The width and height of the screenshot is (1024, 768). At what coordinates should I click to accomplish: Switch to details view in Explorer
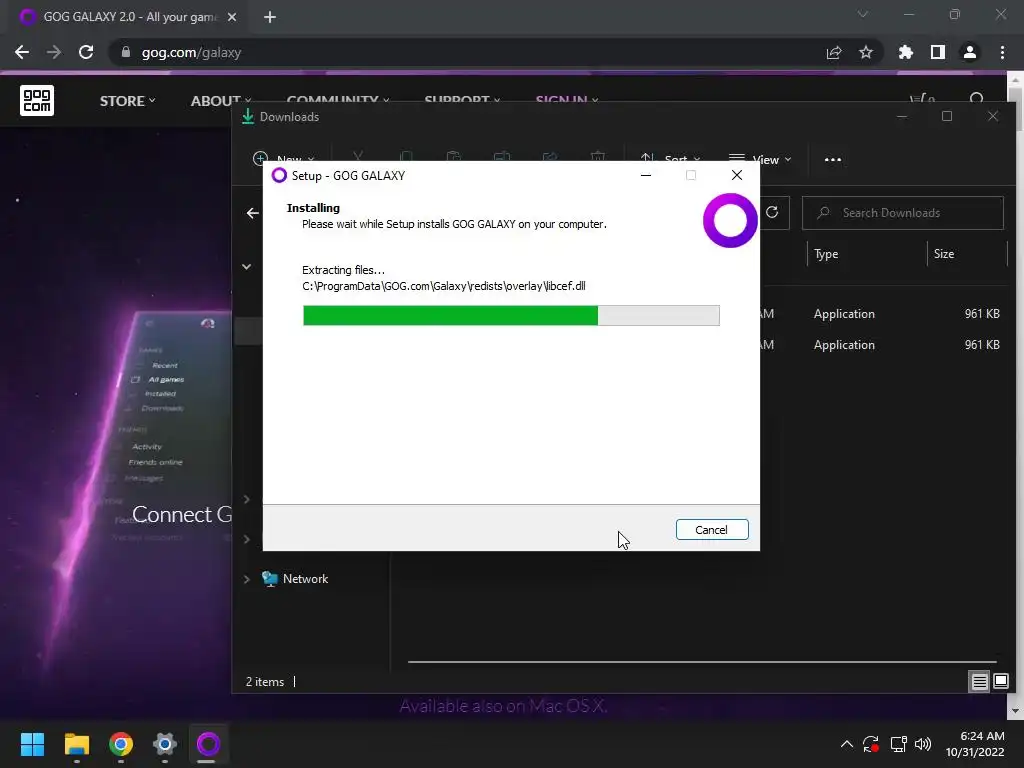tap(979, 682)
